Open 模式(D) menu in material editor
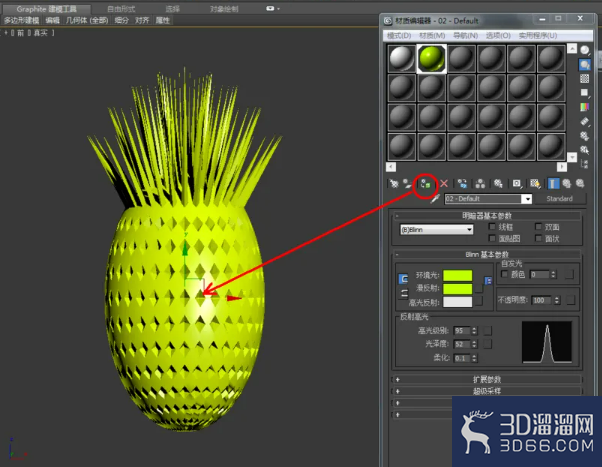Screen dimensions: 602x467 pyautogui.click(x=399, y=35)
